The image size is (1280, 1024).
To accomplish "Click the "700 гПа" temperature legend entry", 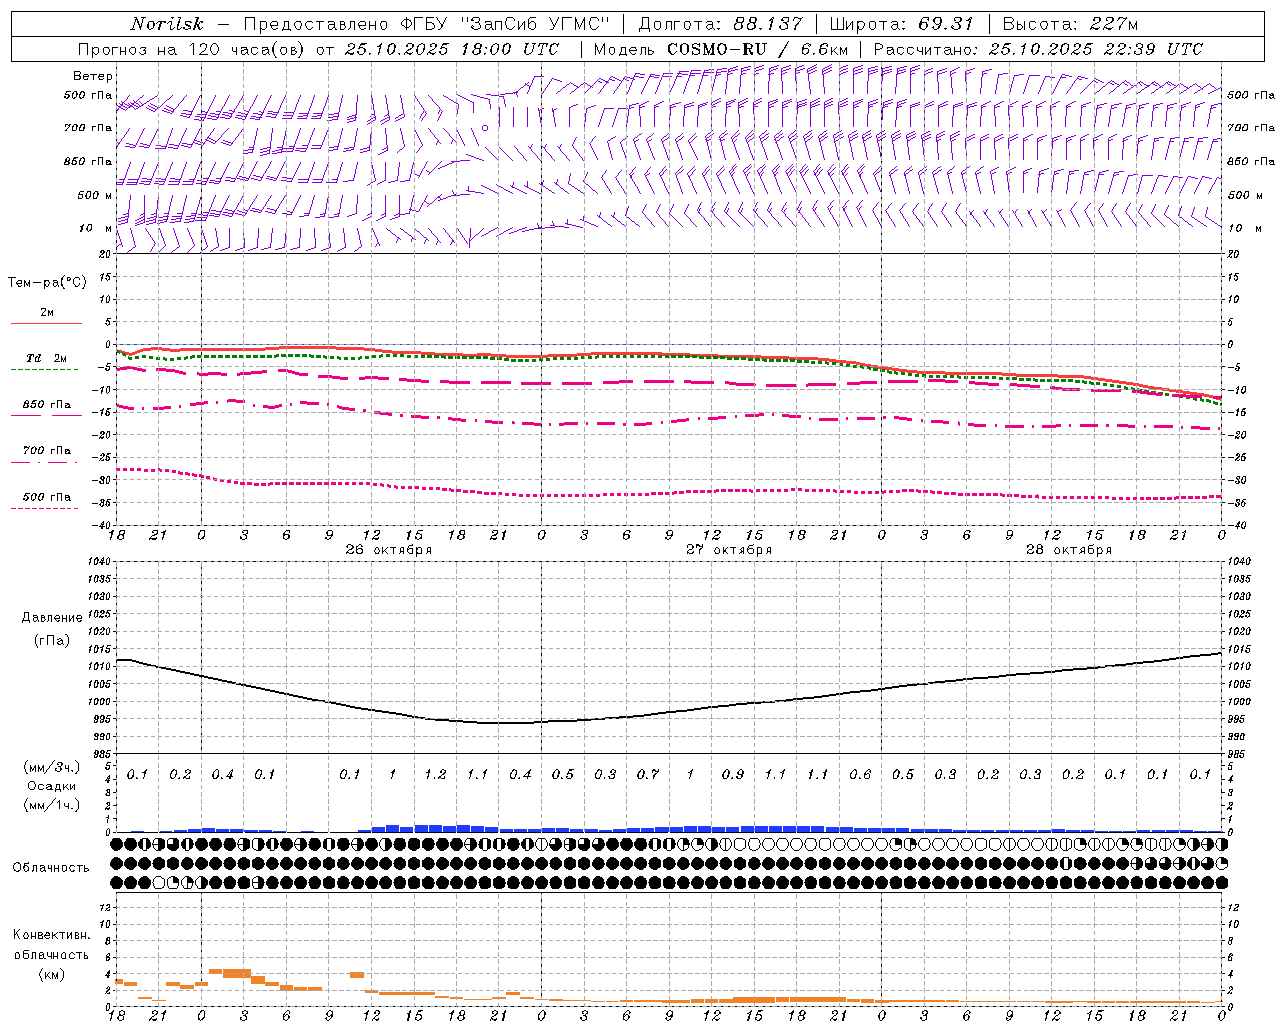I will click(x=47, y=450).
